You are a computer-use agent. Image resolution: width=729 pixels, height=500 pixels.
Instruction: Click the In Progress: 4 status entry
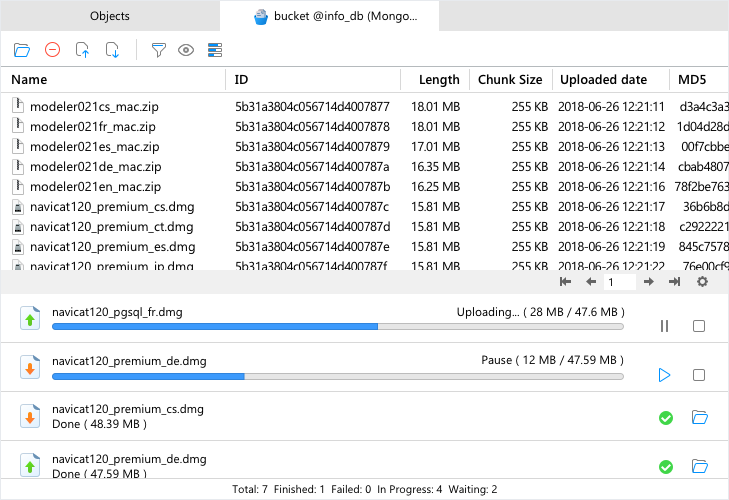click(x=409, y=489)
